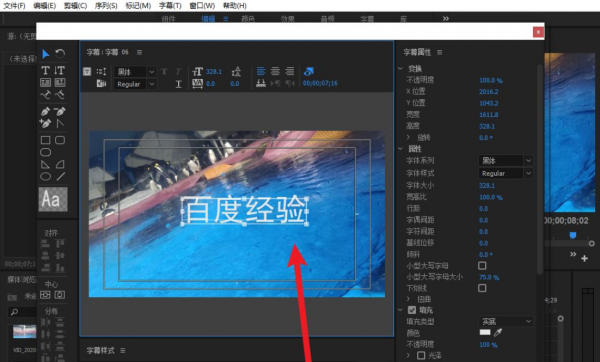Viewport: 600px width, 362px height.
Task: Open 字幕属性 panel menu icon
Action: tap(439, 52)
